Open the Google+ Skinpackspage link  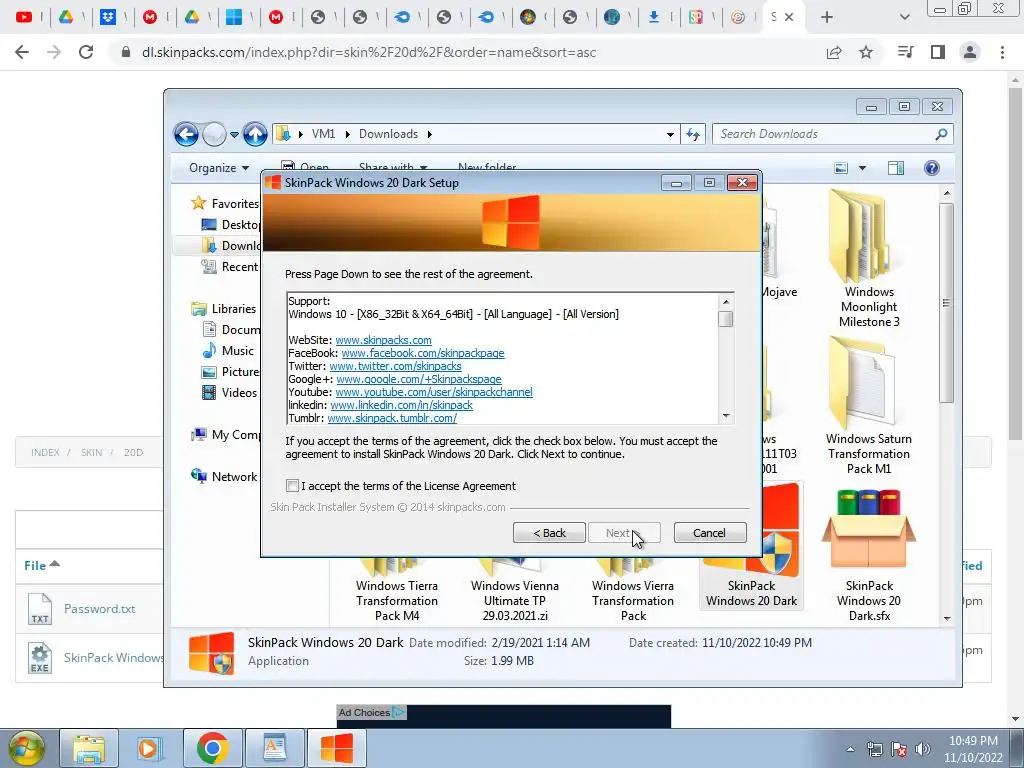[419, 379]
